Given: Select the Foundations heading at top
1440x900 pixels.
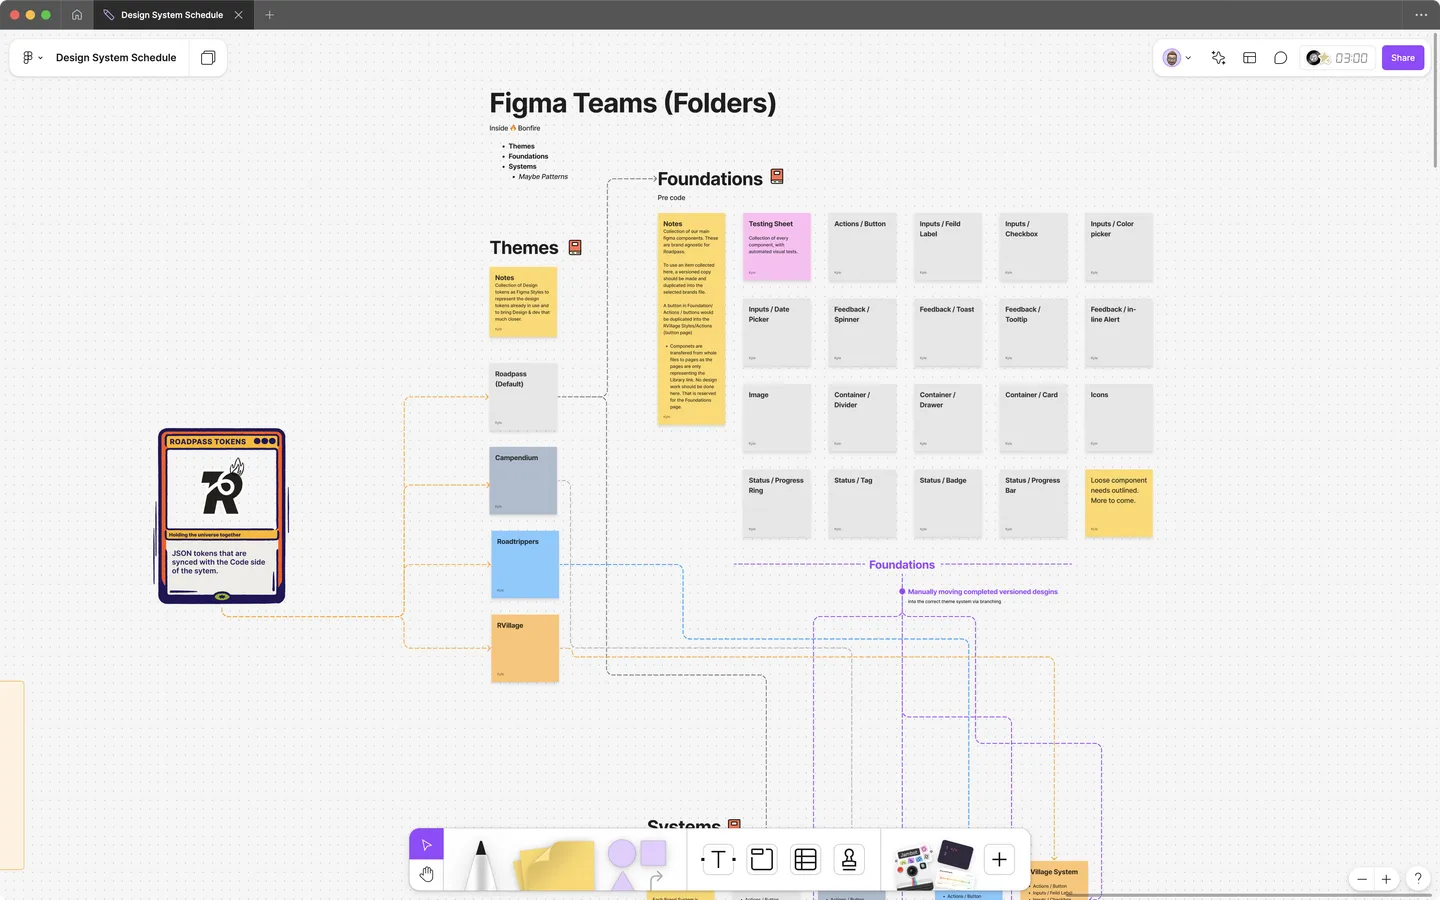Looking at the screenshot, I should (x=710, y=179).
